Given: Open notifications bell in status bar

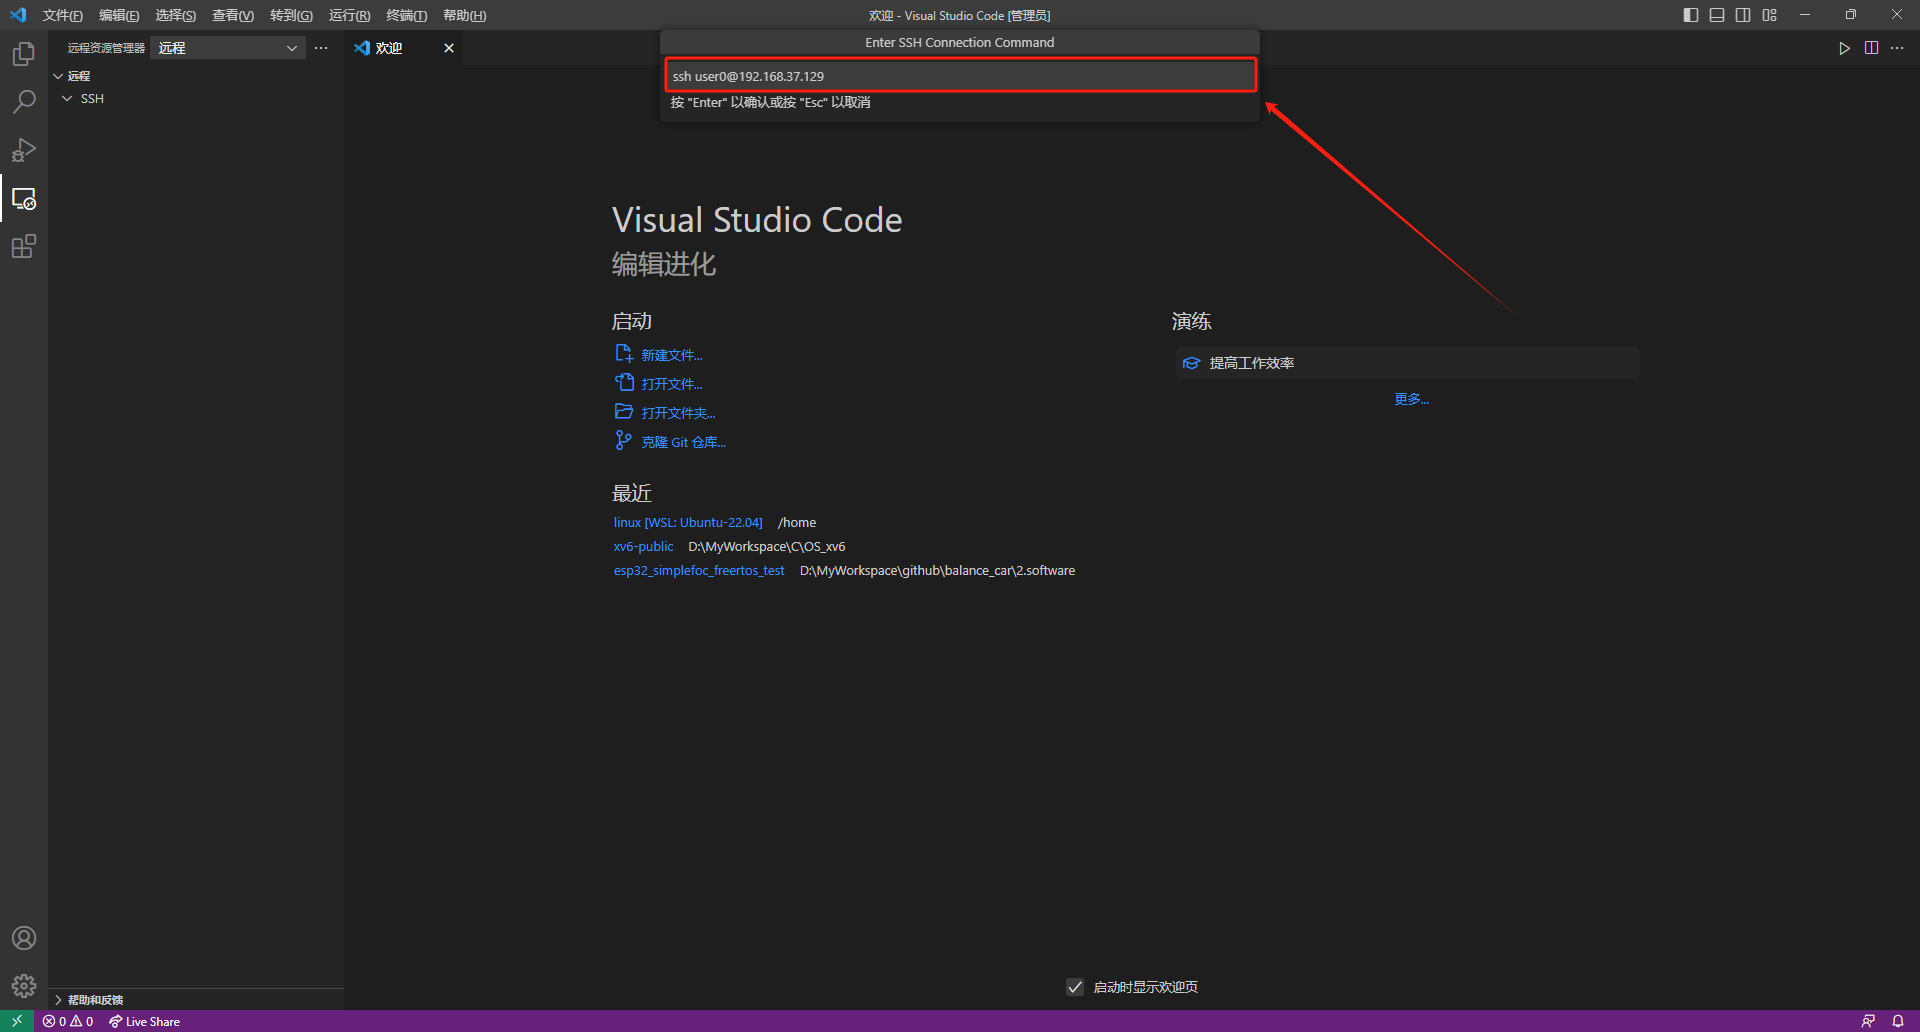Looking at the screenshot, I should click(1898, 1021).
